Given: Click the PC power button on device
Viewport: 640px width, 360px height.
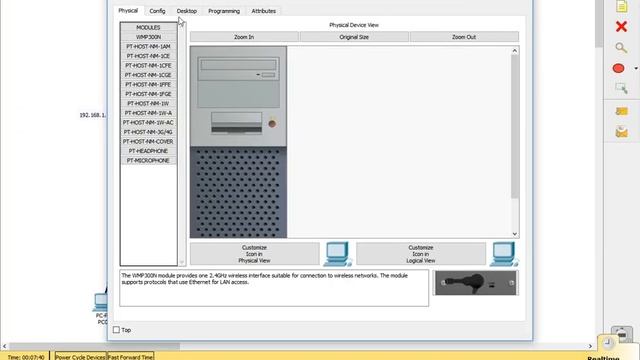Looking at the screenshot, I should pyautogui.click(x=272, y=124).
